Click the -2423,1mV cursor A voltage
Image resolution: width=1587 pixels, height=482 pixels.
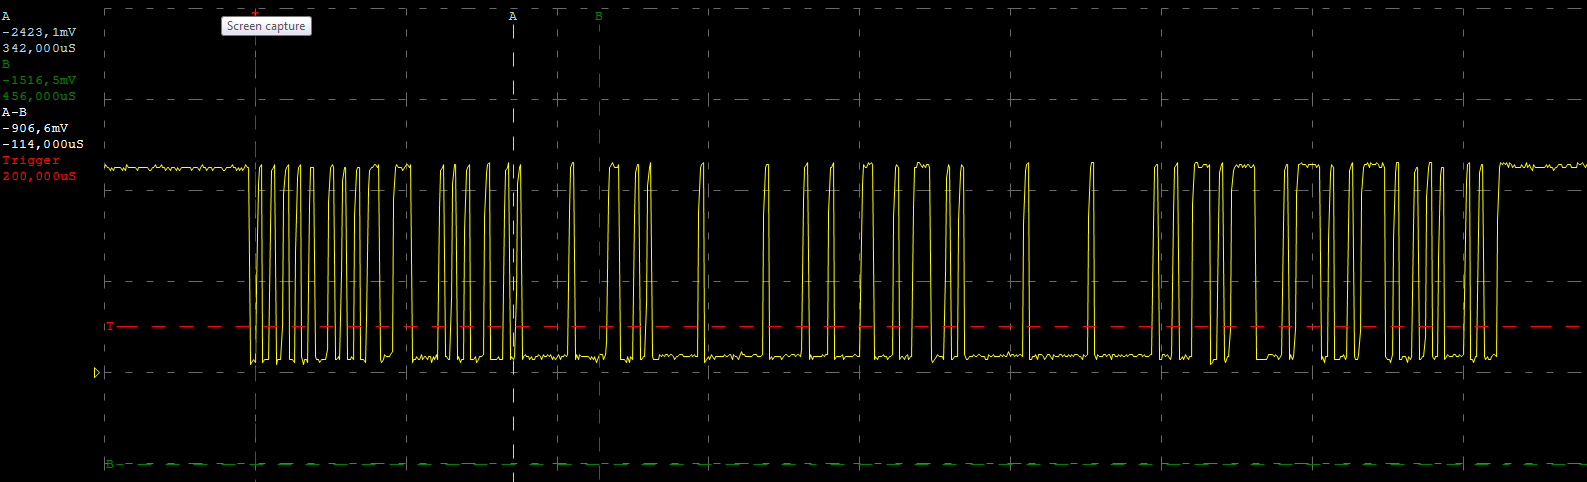click(39, 32)
